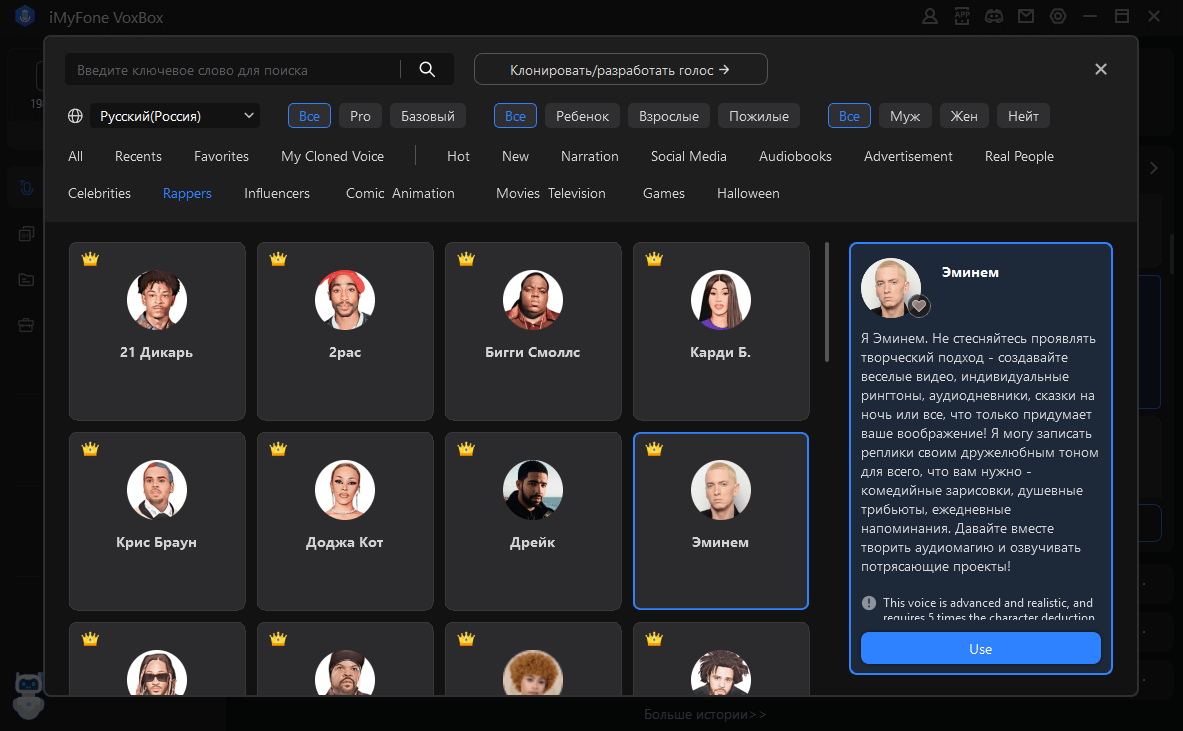Viewport: 1183px width, 731px height.
Task: Open the APP download icon in title bar
Action: pos(962,16)
